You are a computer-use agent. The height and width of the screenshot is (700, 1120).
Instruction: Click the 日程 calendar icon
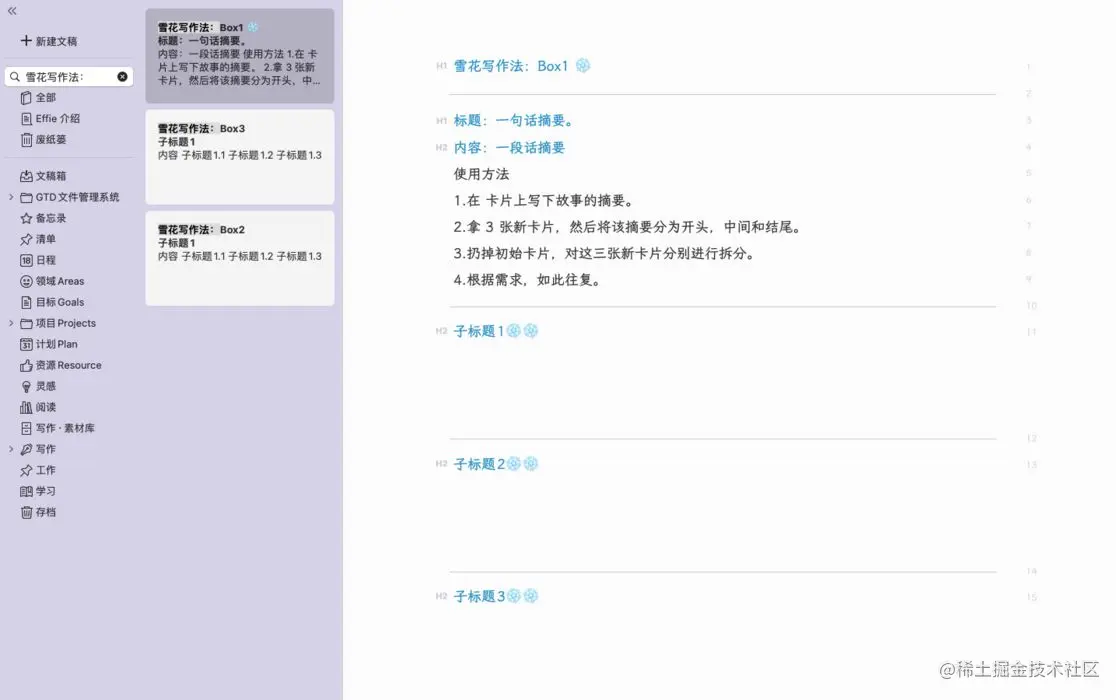coord(26,261)
